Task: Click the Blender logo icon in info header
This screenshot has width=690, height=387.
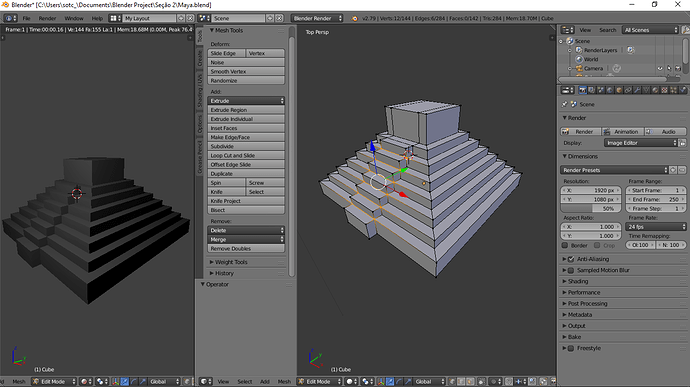Action: tap(355, 18)
